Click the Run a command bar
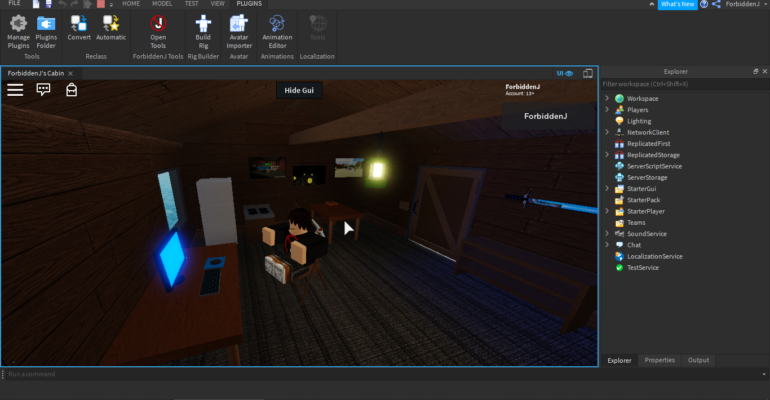770x400 pixels. coord(382,374)
